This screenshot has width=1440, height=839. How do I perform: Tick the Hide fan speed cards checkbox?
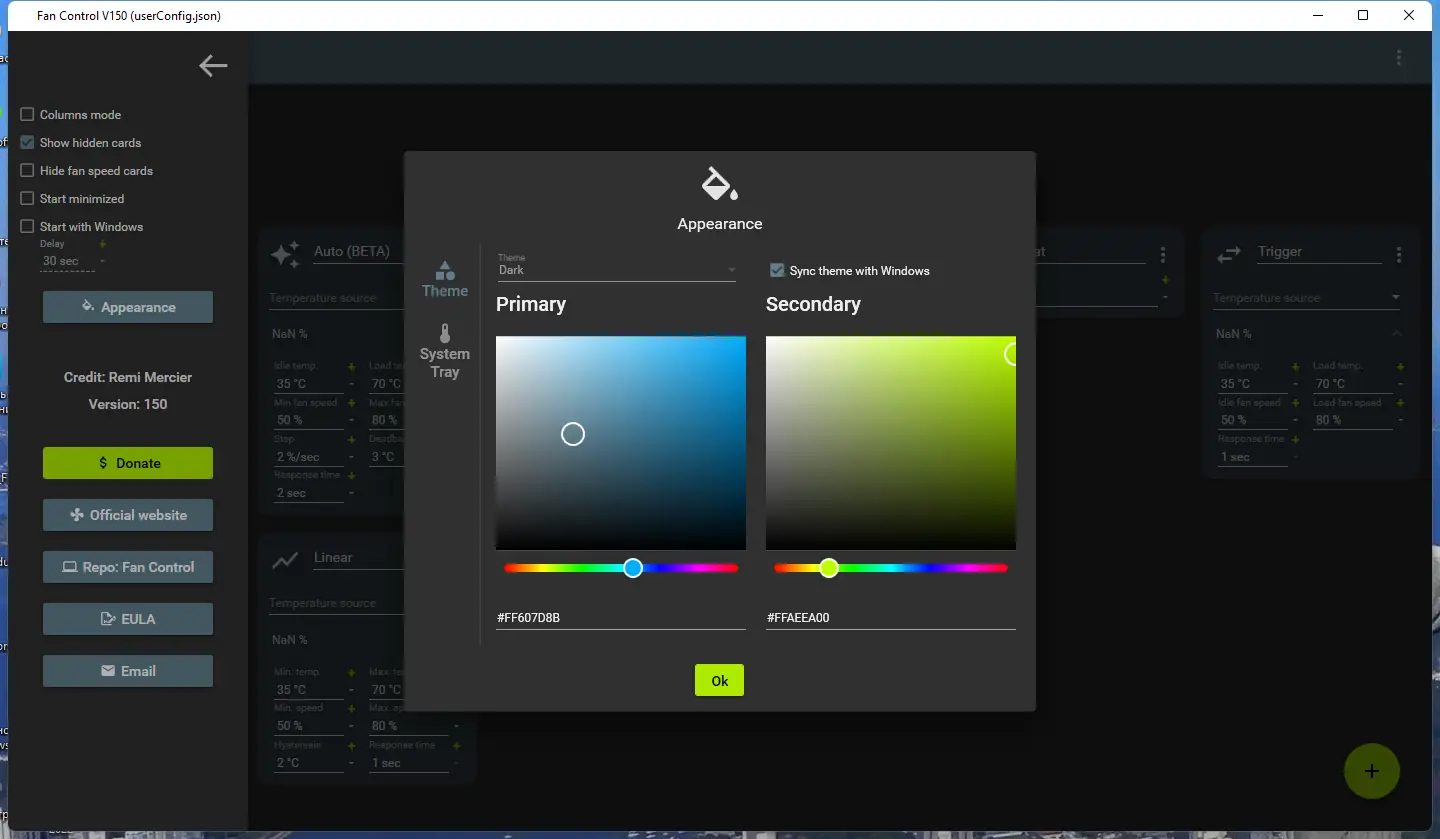(27, 171)
